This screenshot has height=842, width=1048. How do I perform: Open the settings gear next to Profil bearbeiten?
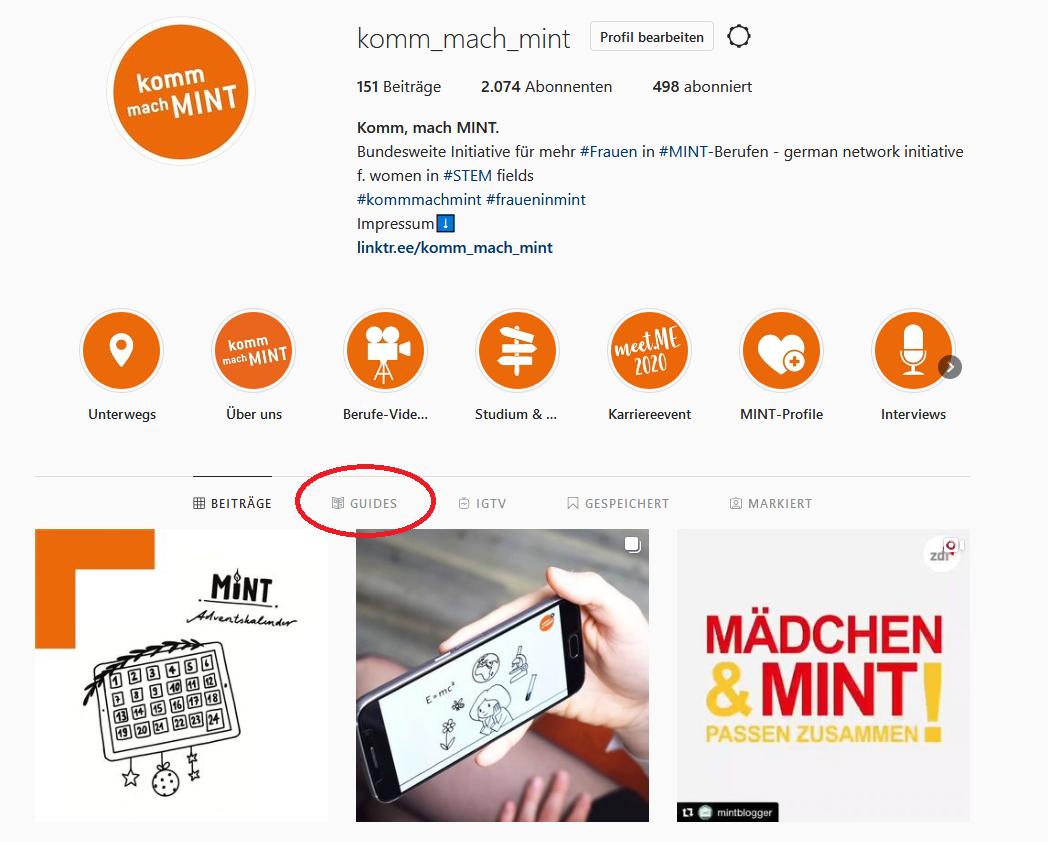[x=739, y=36]
